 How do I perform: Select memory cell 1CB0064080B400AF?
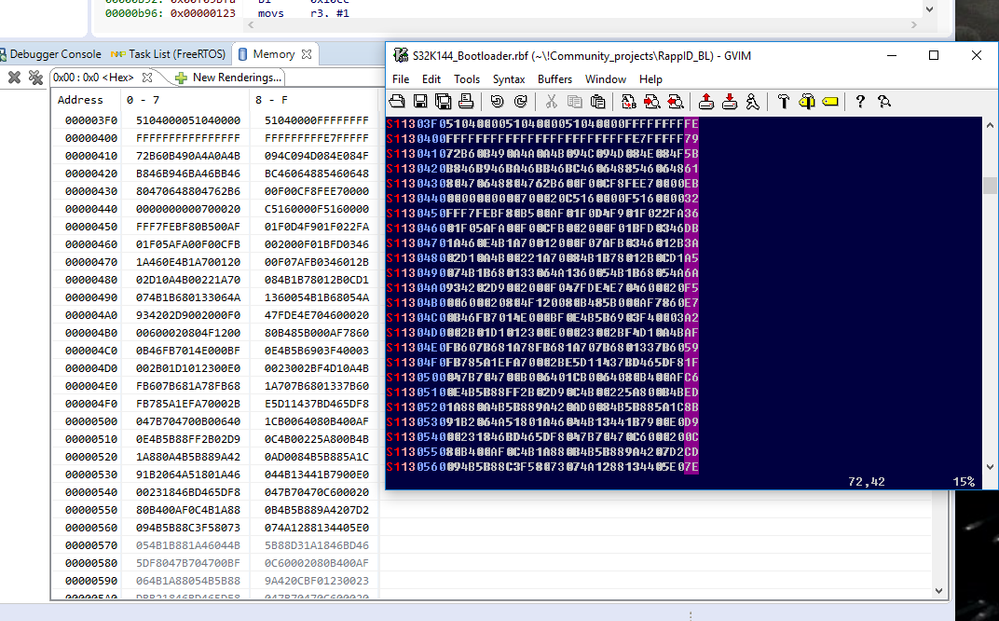tap(317, 421)
